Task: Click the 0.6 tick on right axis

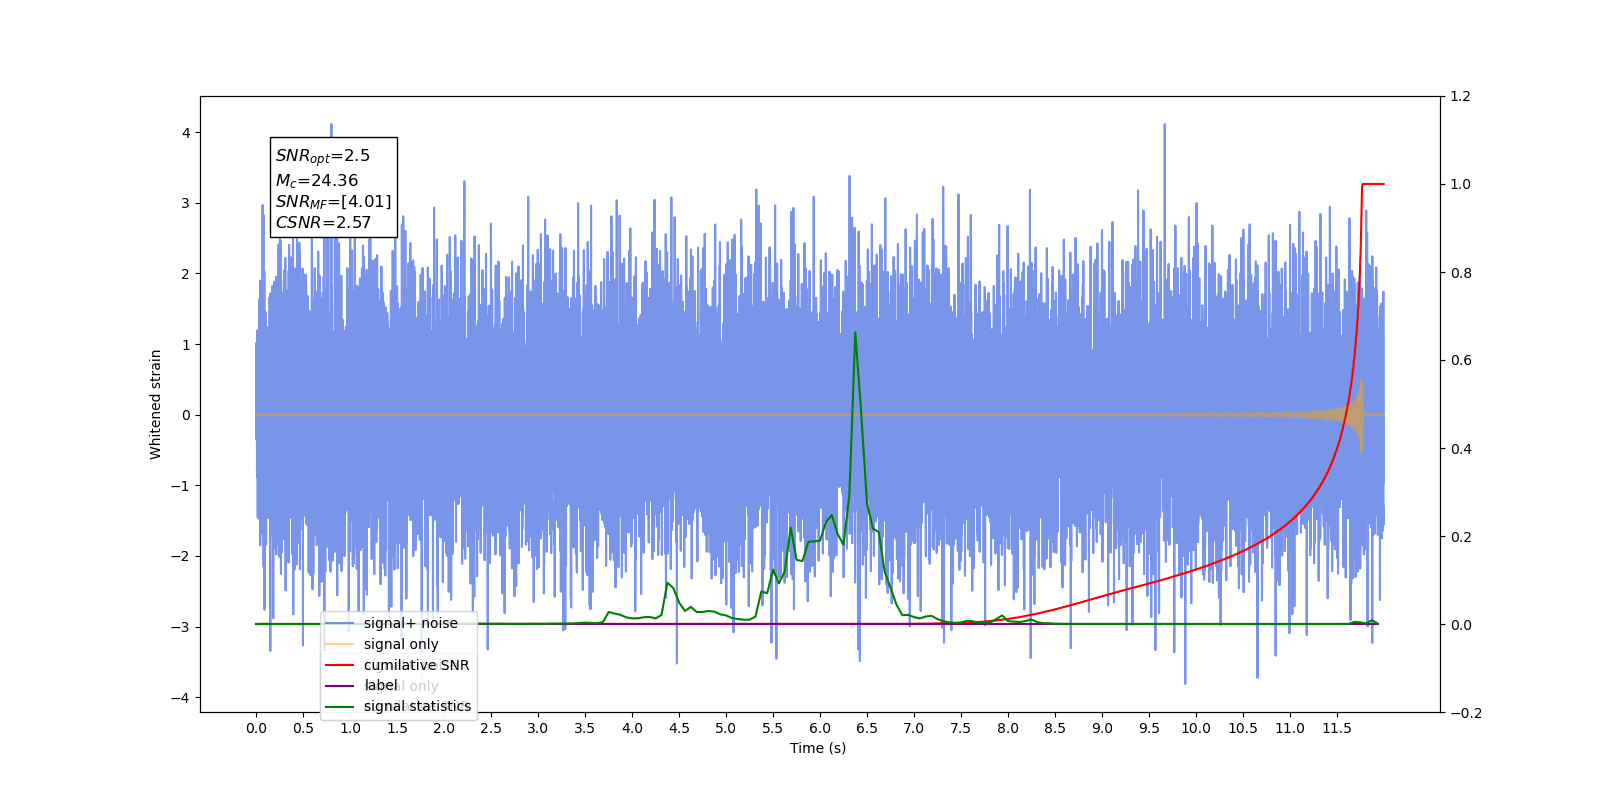Action: click(x=1460, y=361)
